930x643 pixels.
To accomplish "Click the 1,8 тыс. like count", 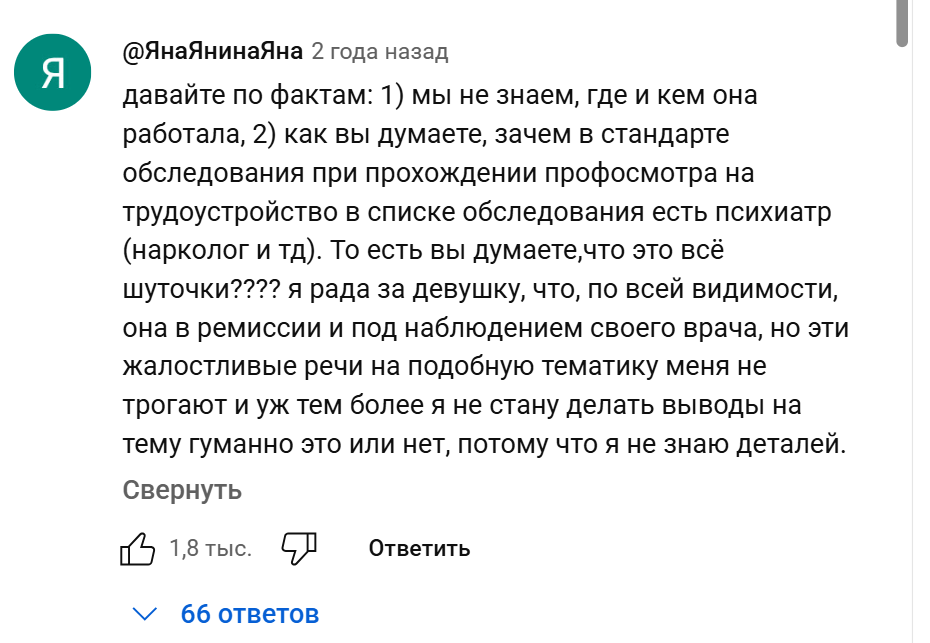I will tap(211, 549).
